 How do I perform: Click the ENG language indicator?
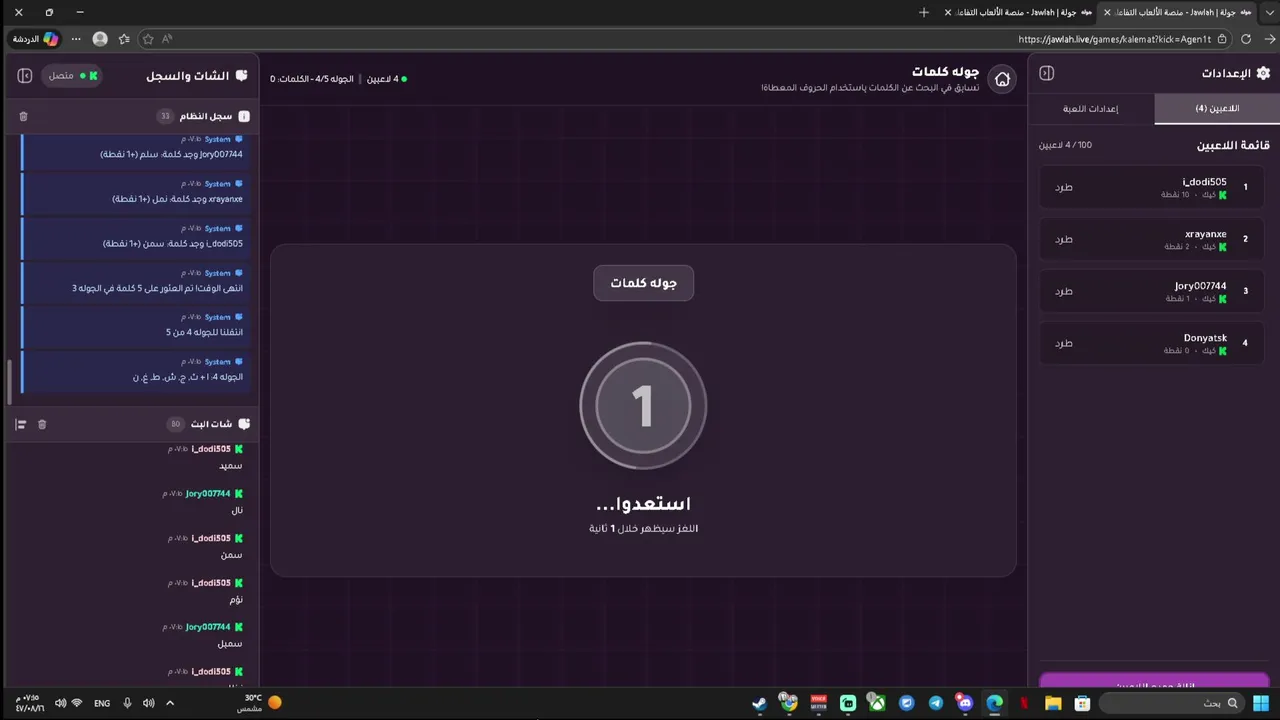point(102,703)
